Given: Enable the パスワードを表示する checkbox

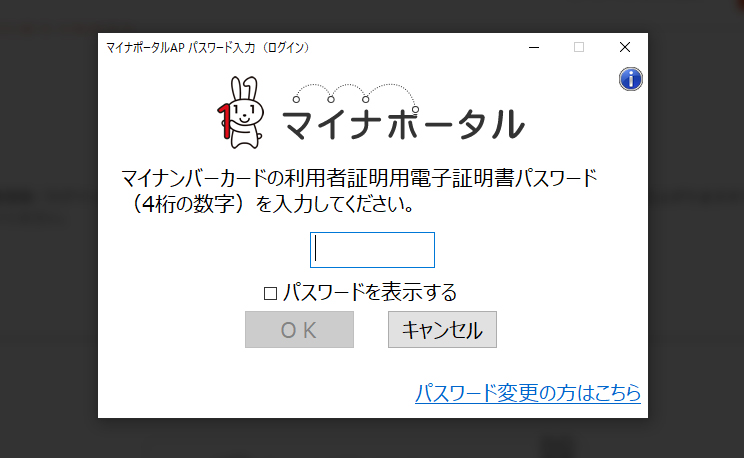Looking at the screenshot, I should click(x=270, y=293).
